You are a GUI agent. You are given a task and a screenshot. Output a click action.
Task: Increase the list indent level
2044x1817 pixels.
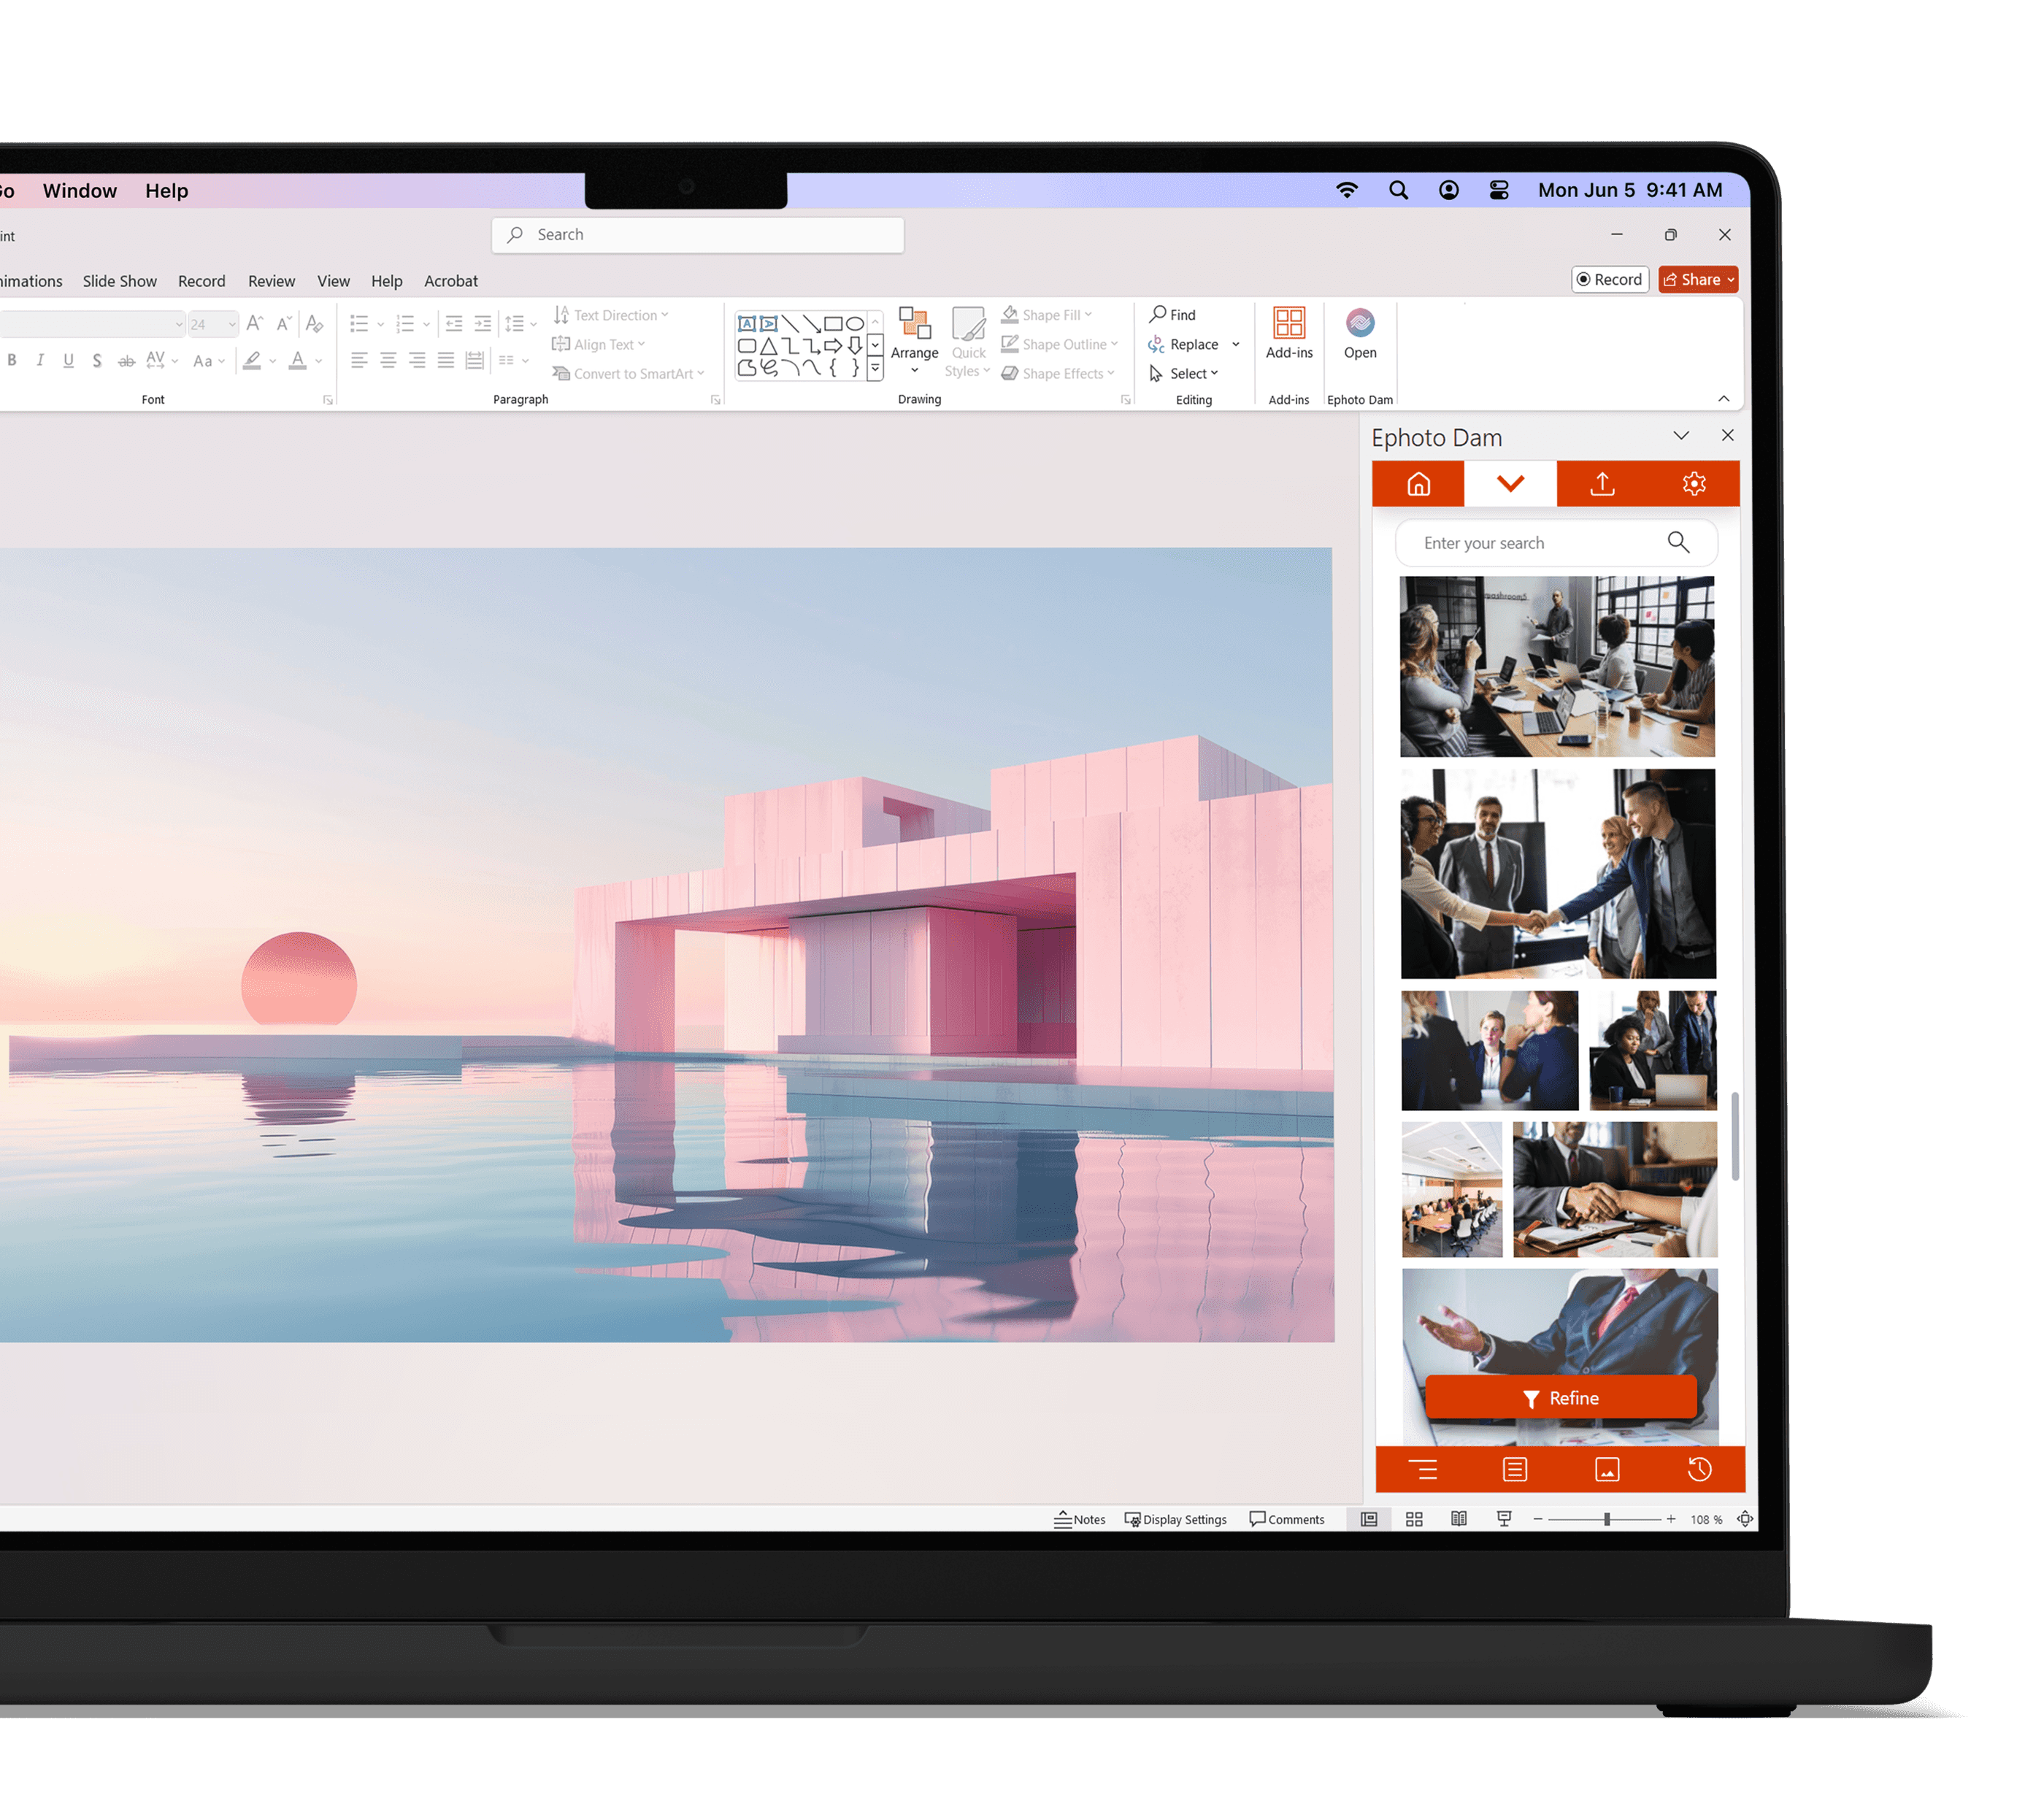click(x=483, y=323)
